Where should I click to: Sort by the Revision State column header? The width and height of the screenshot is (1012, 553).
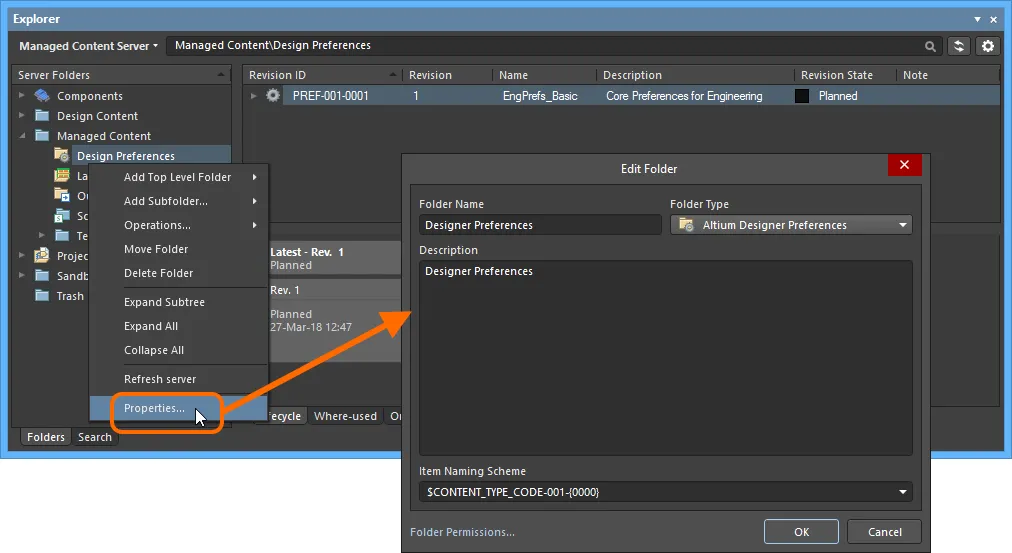coord(845,75)
